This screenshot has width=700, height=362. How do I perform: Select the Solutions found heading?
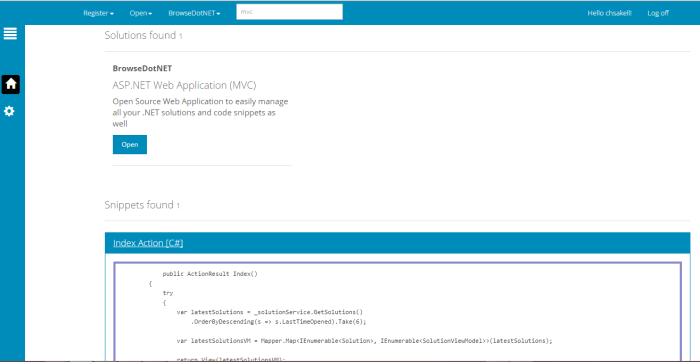coord(143,35)
